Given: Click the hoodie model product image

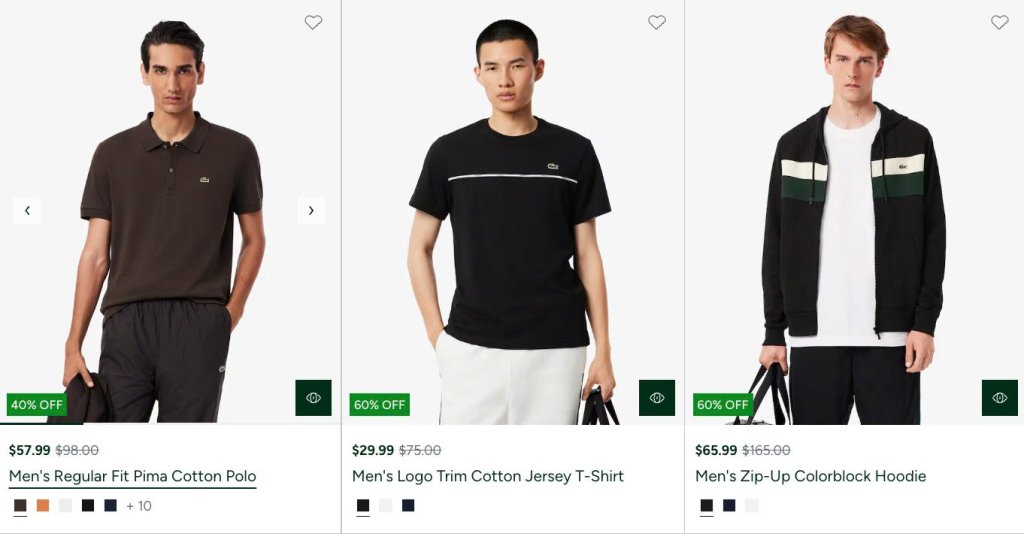Looking at the screenshot, I should (854, 212).
